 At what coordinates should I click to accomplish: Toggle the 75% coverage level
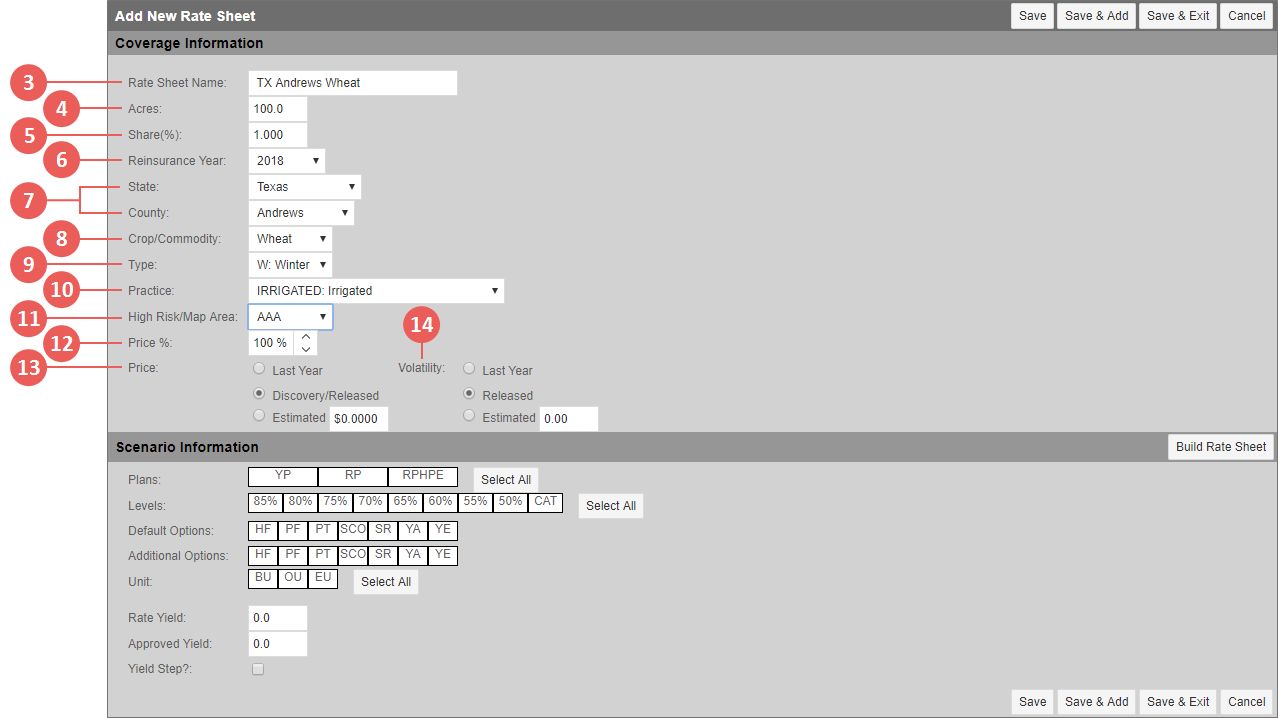pos(335,503)
